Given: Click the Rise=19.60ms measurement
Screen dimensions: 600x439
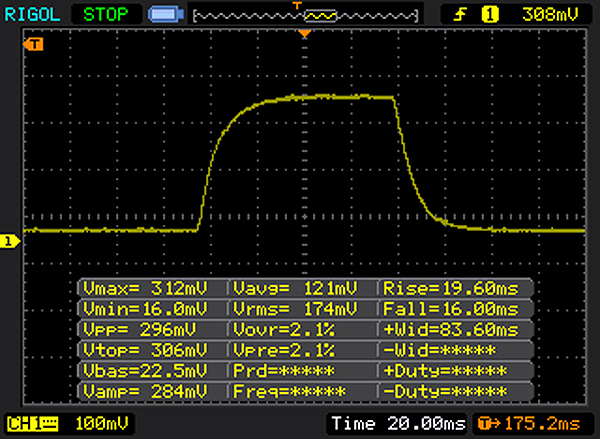Looking at the screenshot, I should click(451, 288).
